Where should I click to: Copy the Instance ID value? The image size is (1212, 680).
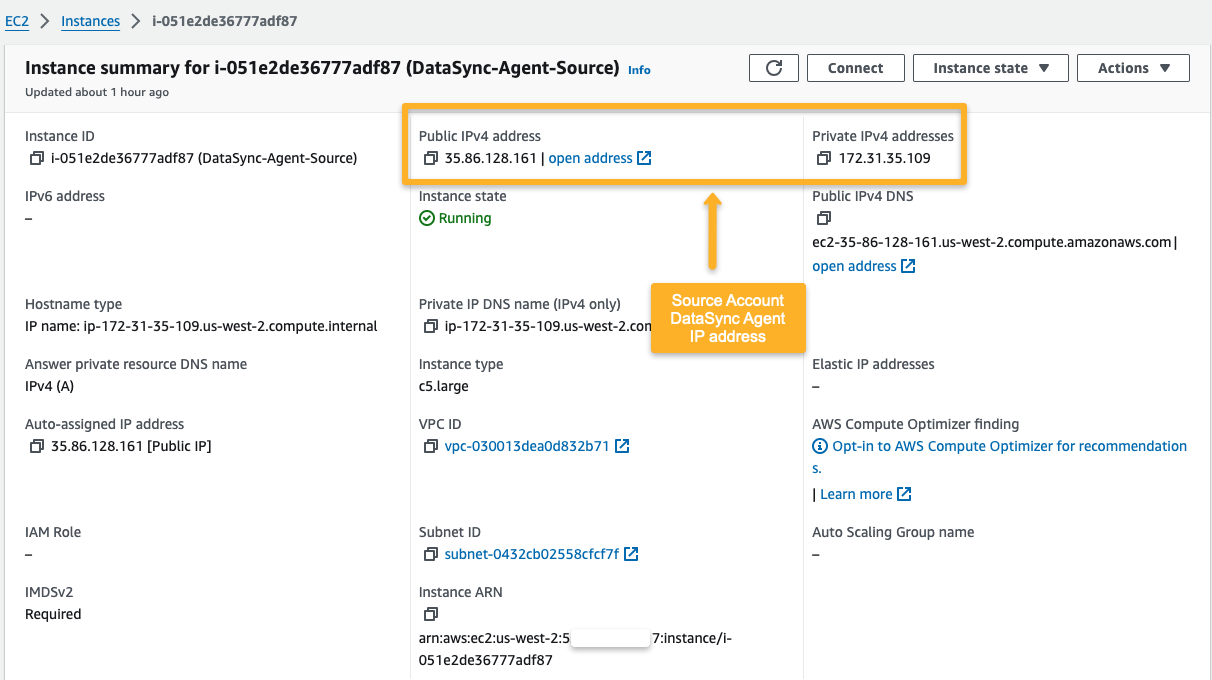(x=37, y=158)
